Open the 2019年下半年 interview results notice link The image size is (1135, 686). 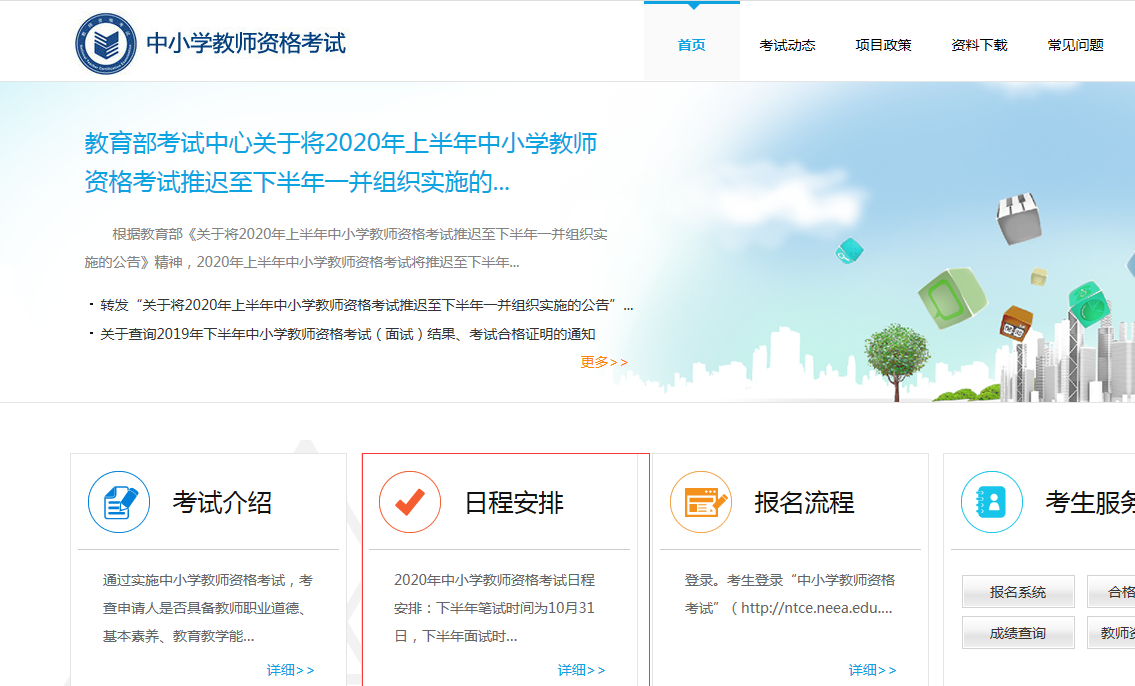tap(347, 334)
